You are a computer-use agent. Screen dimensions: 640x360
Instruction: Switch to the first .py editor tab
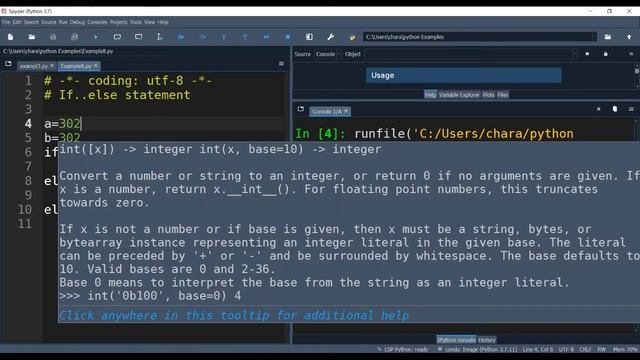[33, 66]
